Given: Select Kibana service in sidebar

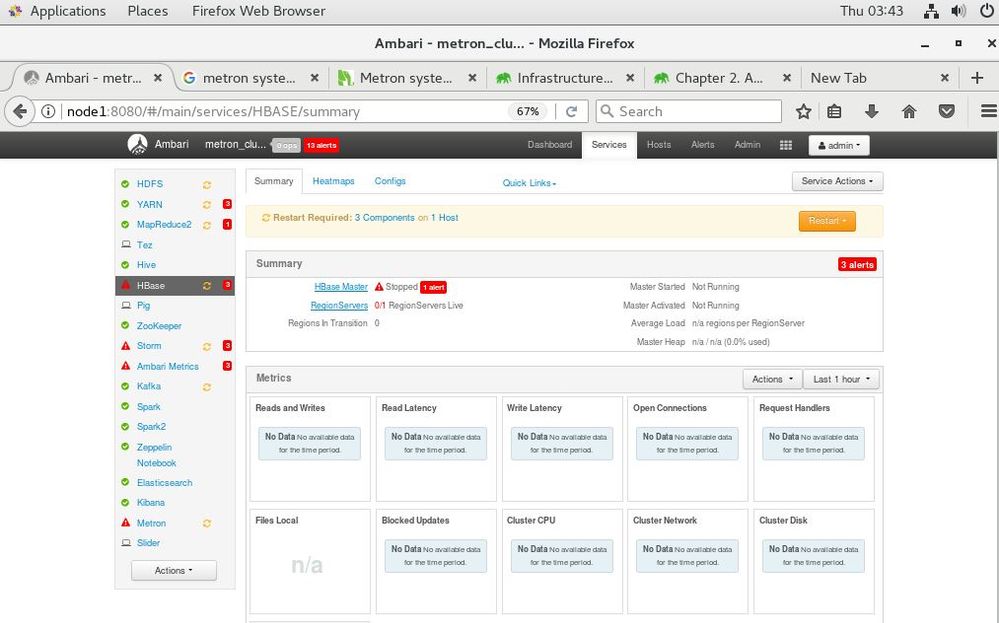Looking at the screenshot, I should point(150,502).
